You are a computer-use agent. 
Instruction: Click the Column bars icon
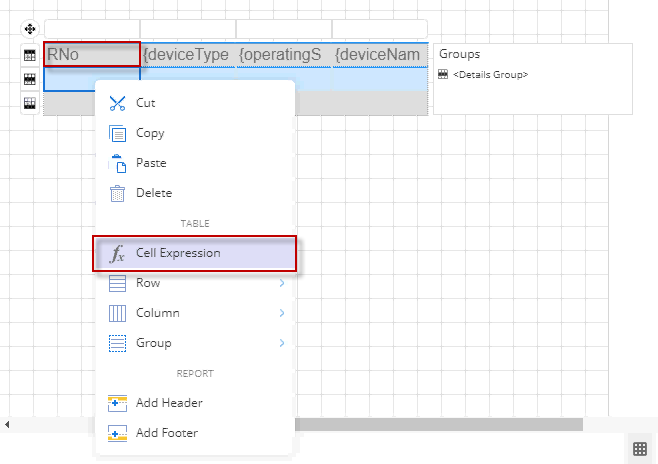tap(117, 313)
